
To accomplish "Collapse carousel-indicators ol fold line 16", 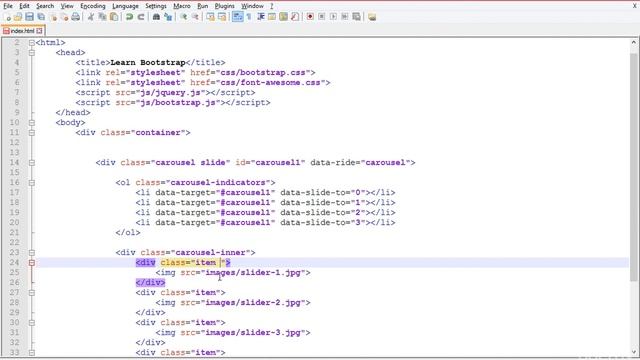I will point(31,182).
